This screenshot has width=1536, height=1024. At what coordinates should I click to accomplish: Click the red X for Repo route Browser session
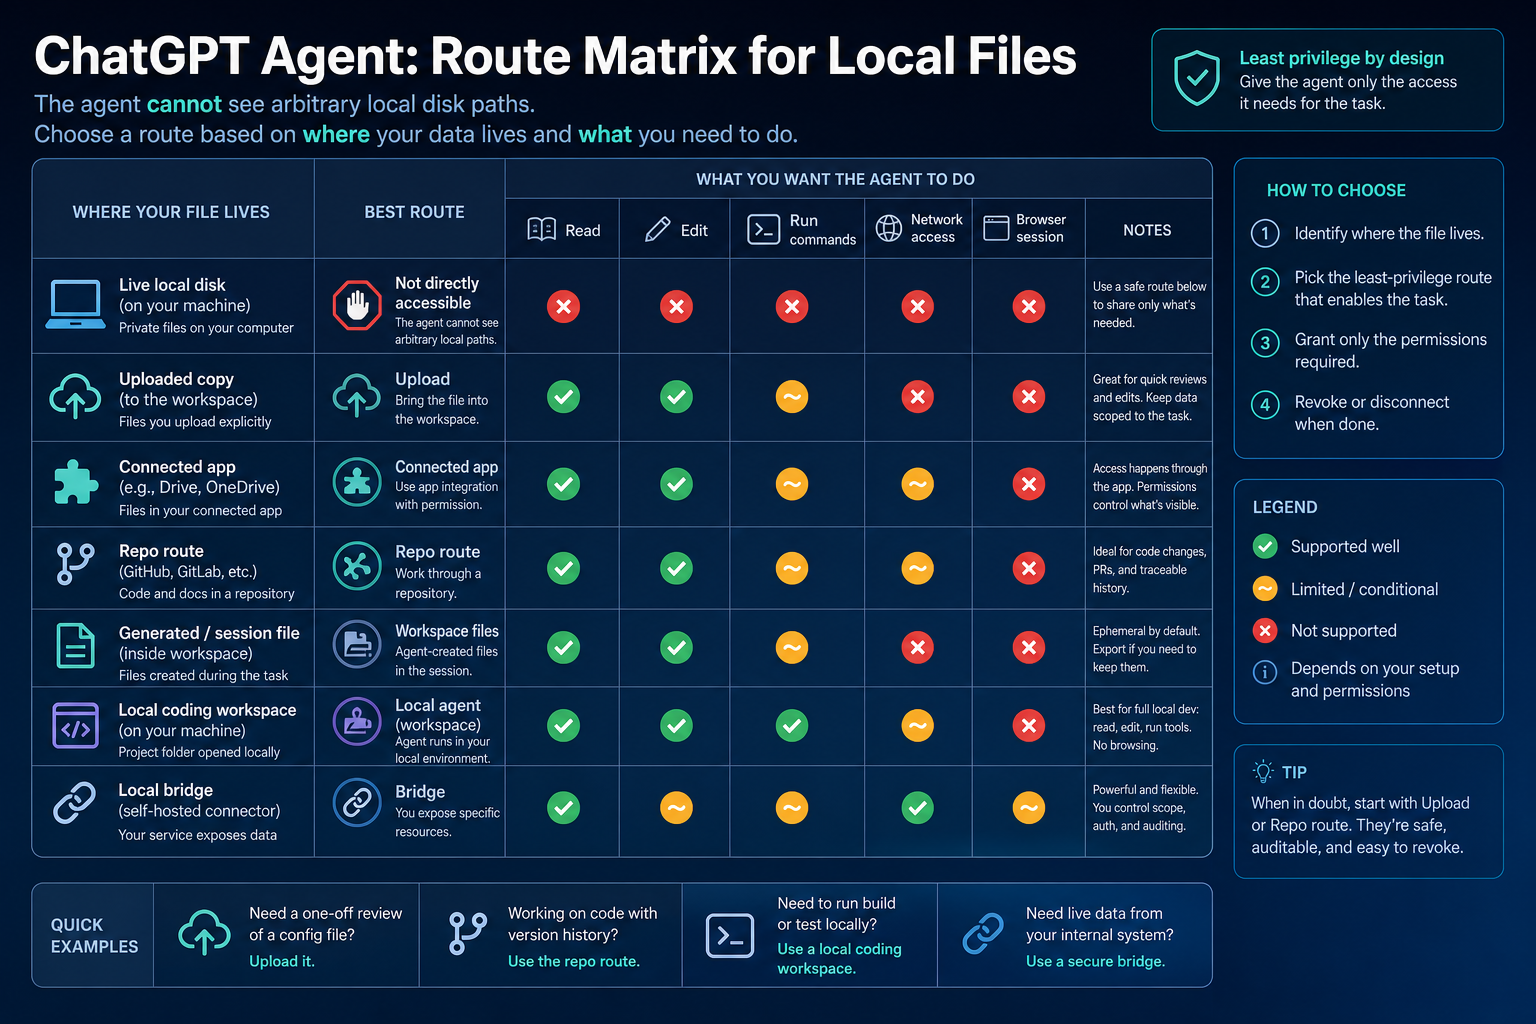pos(1028,568)
